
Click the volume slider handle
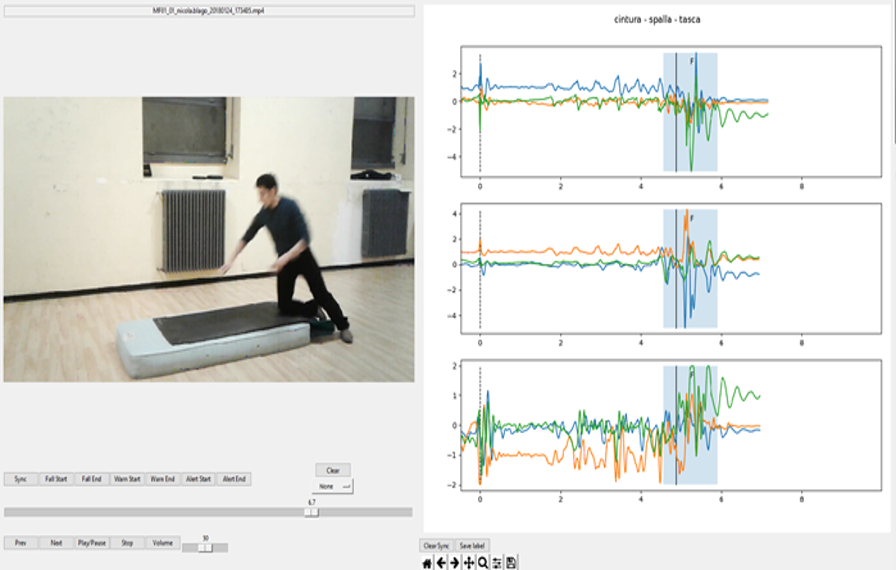pos(205,548)
